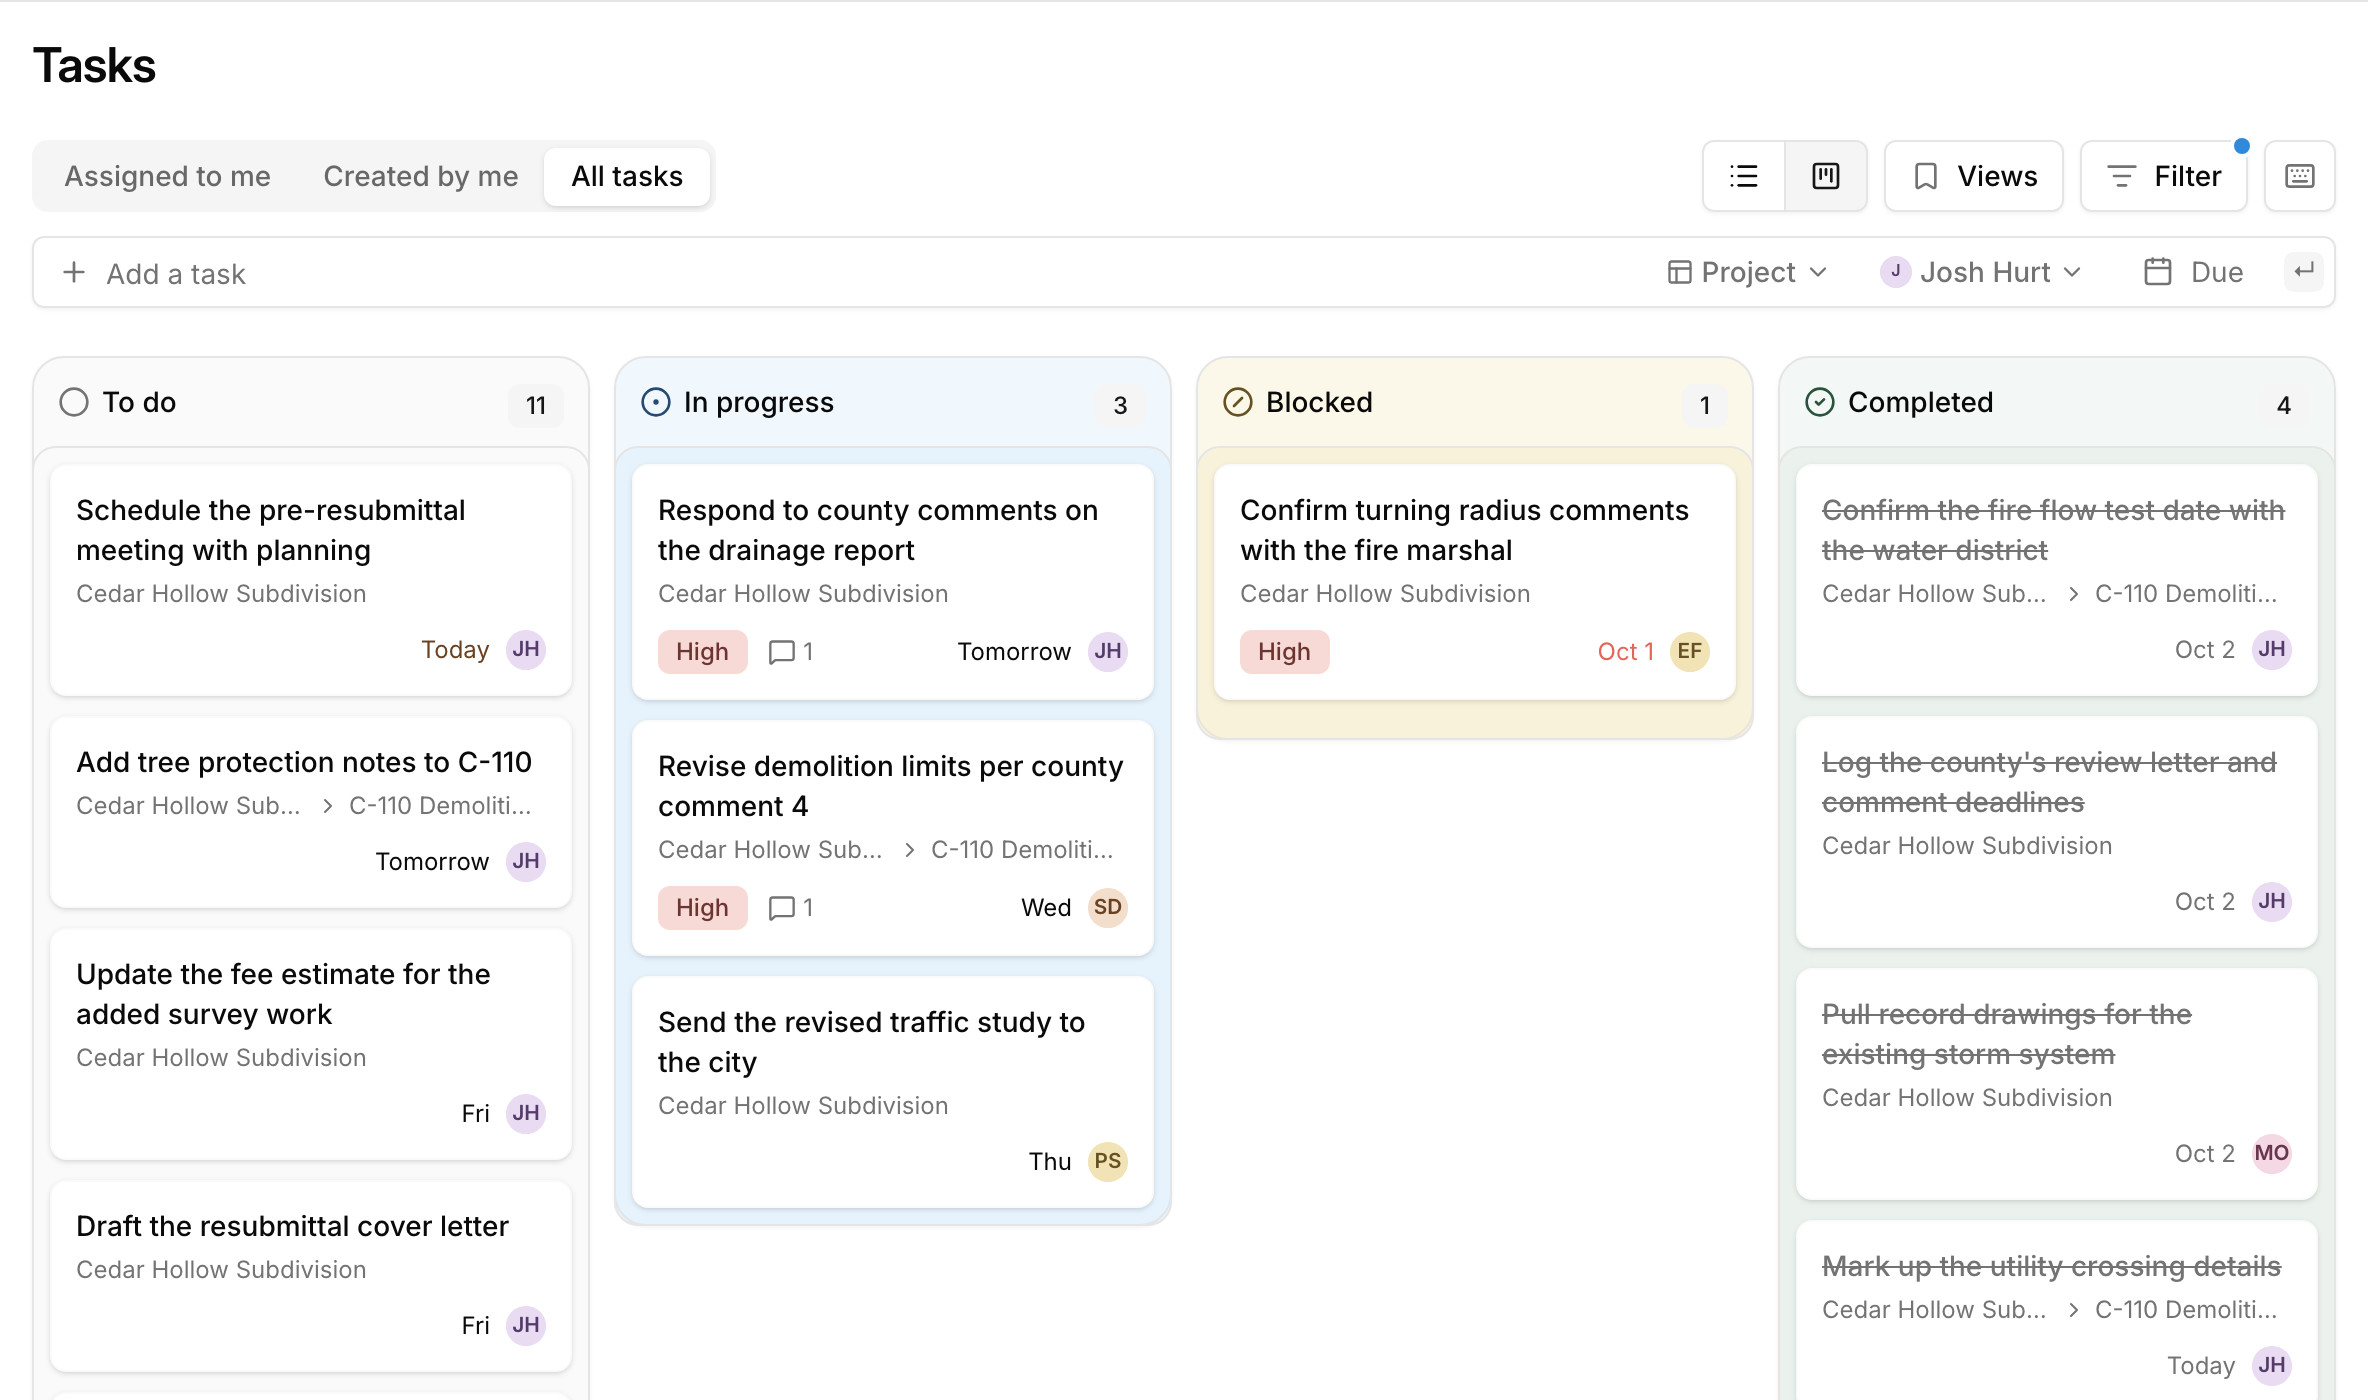Switch to list view layout
Screen dimensions: 2368x1400
[x=1744, y=176]
